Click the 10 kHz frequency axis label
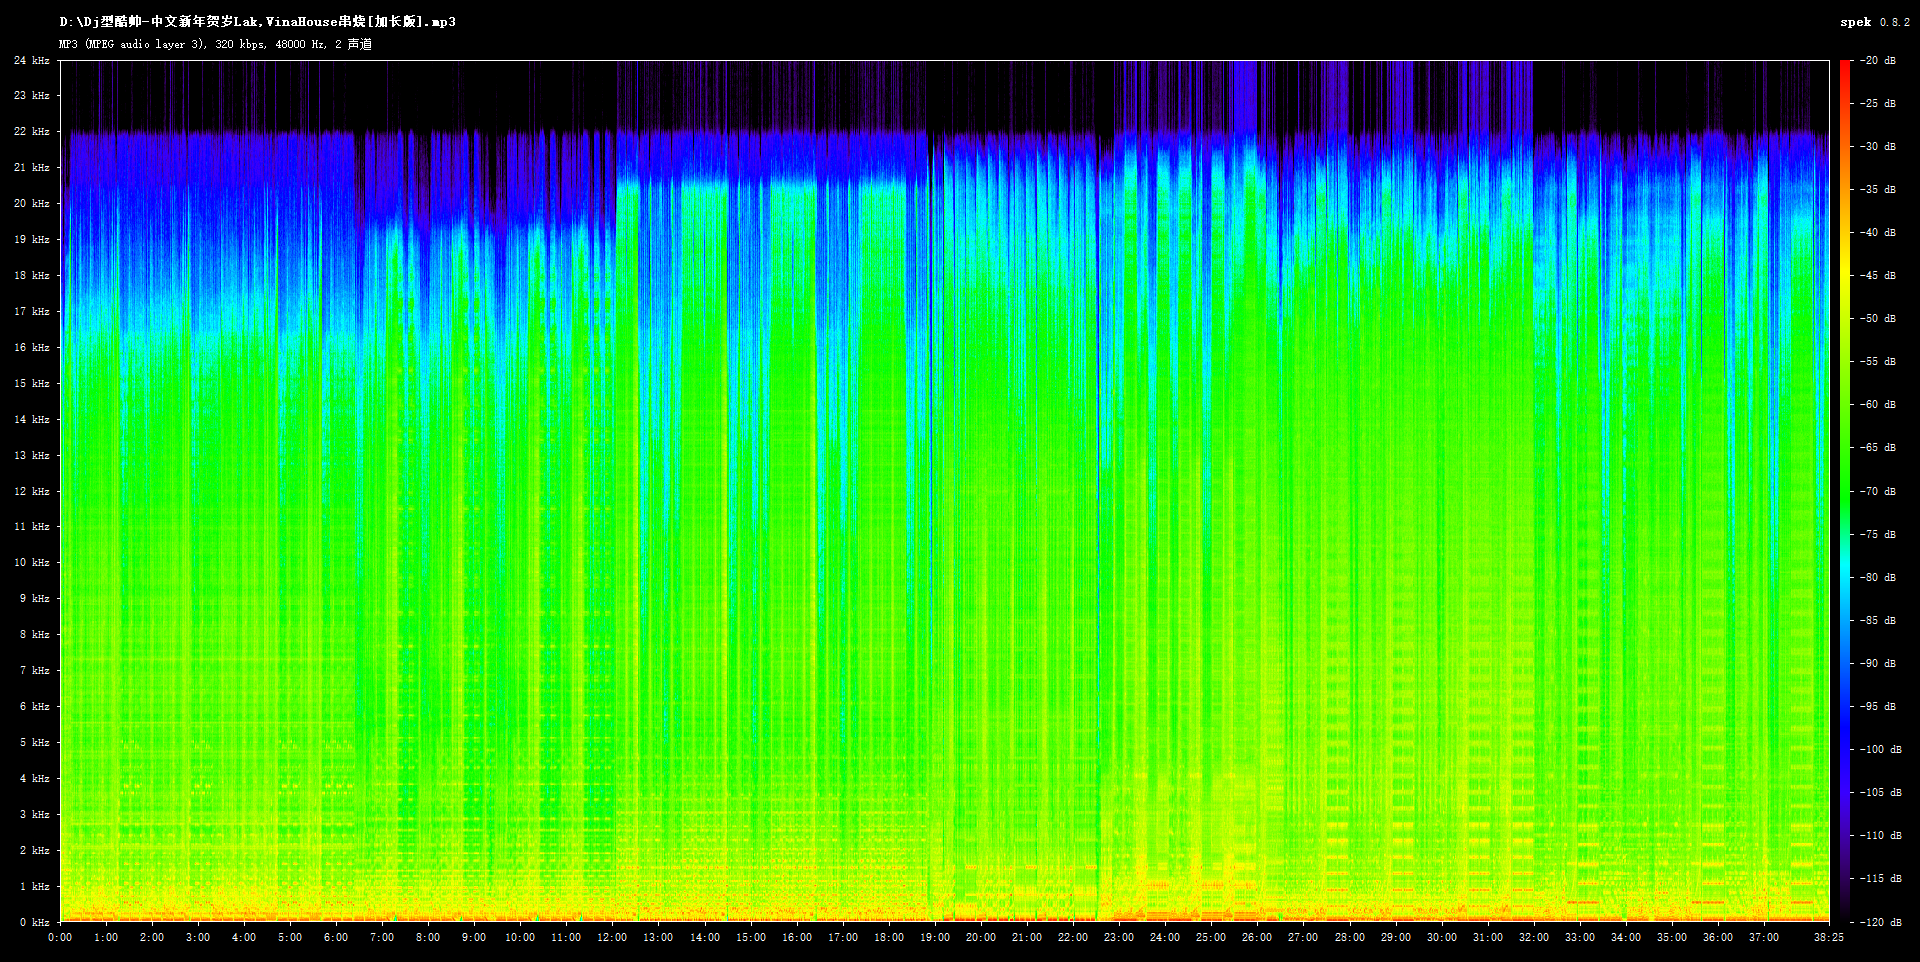This screenshot has height=962, width=1920. point(32,563)
